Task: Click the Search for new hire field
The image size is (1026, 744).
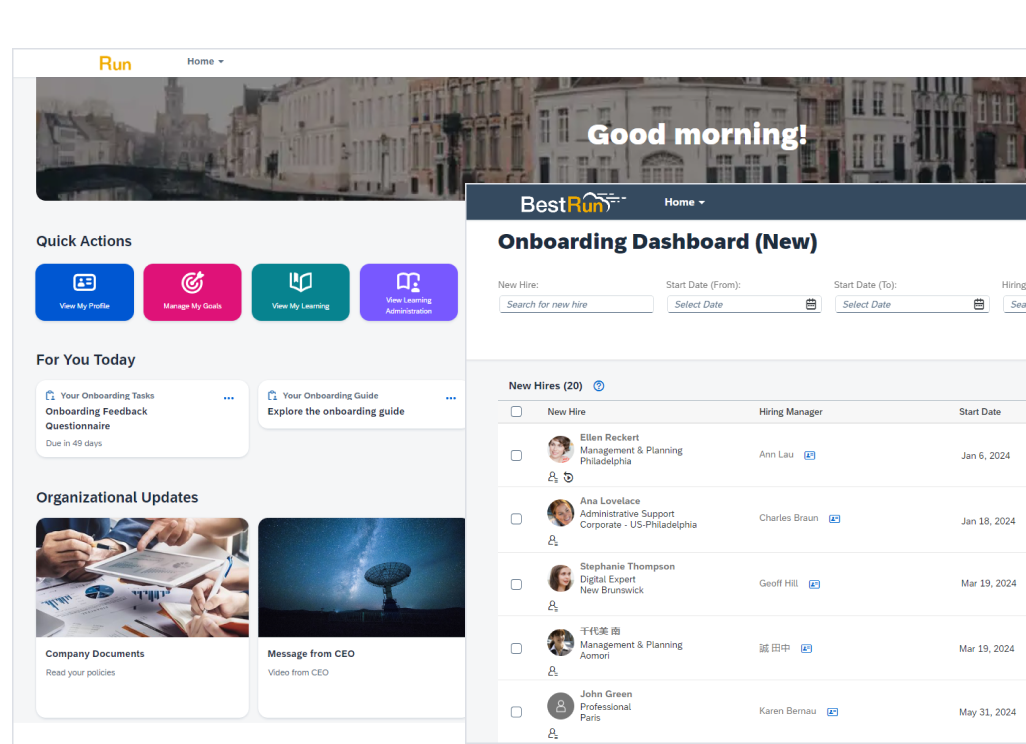Action: pyautogui.click(x=576, y=304)
